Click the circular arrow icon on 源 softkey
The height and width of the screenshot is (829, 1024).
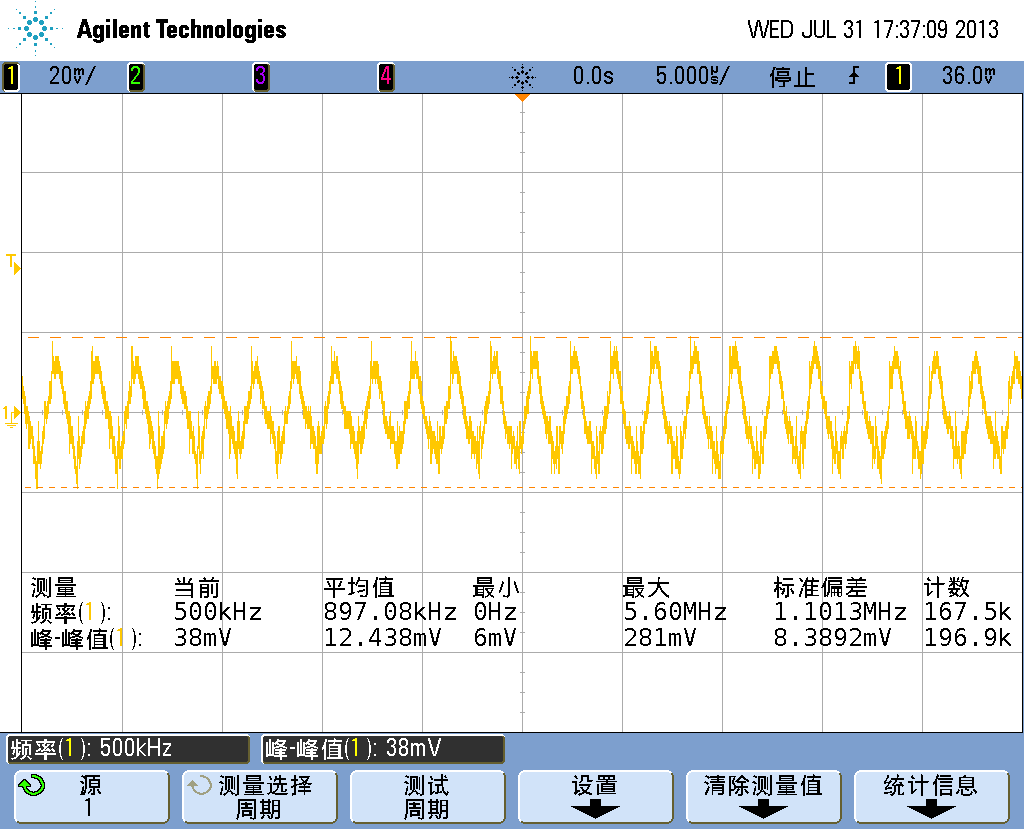click(32, 785)
